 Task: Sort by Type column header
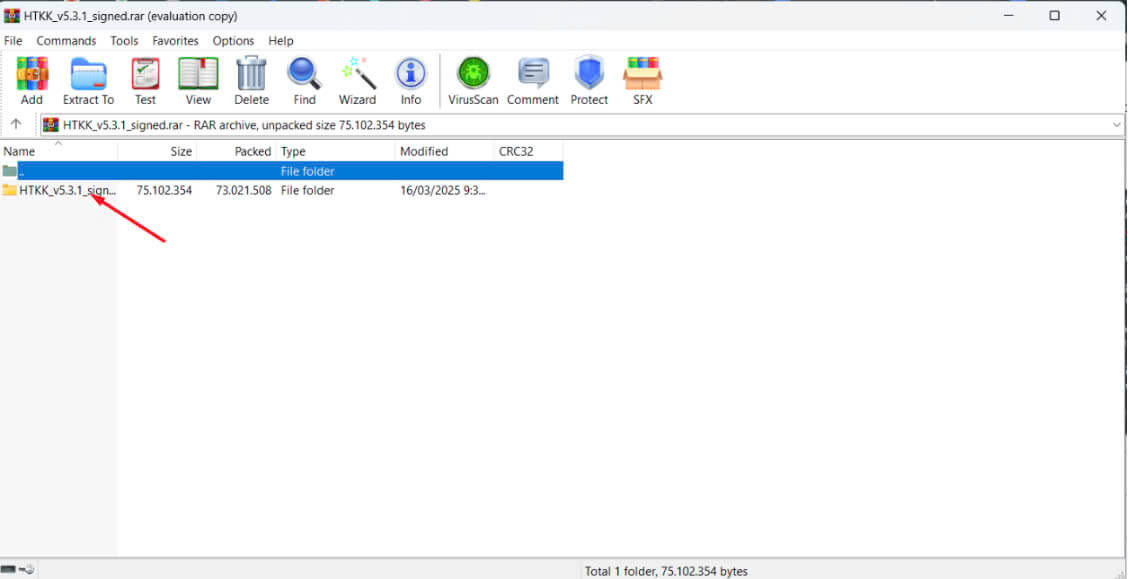pos(336,151)
